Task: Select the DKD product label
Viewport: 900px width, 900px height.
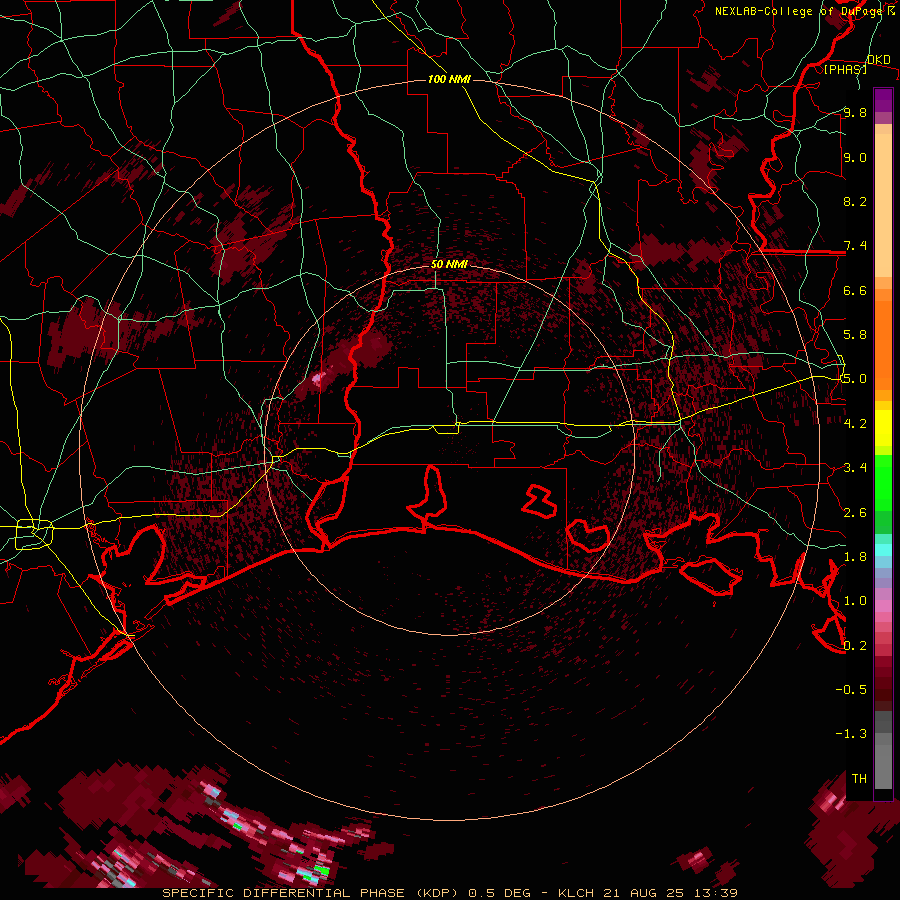Action: [878, 60]
